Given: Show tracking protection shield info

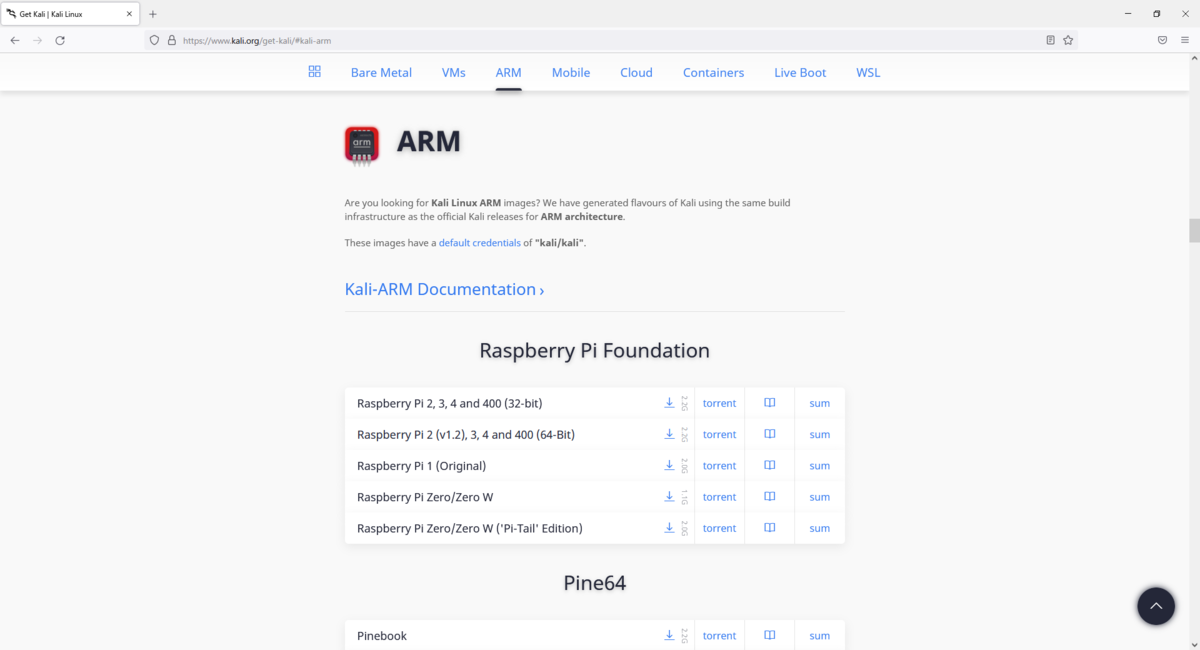Looking at the screenshot, I should [x=154, y=40].
